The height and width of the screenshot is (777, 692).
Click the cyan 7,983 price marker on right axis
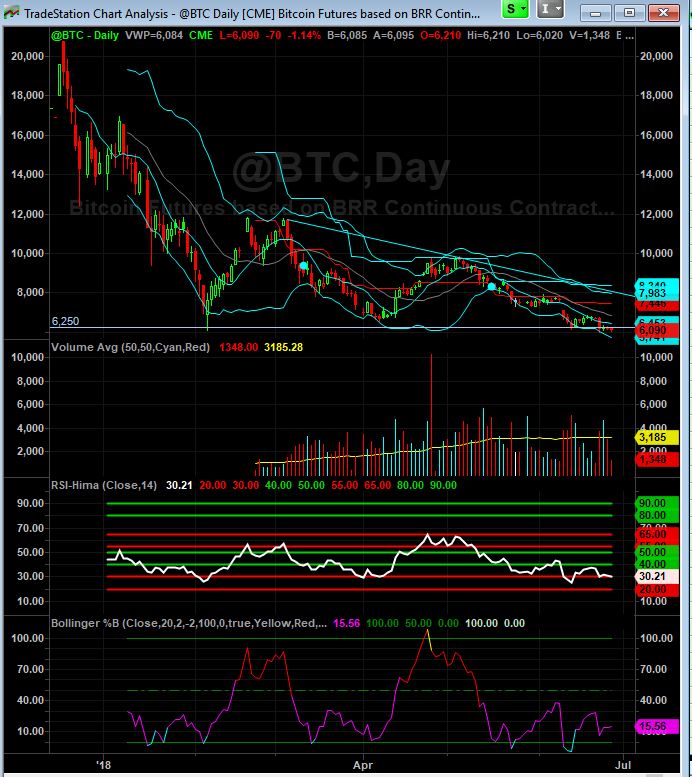(656, 293)
